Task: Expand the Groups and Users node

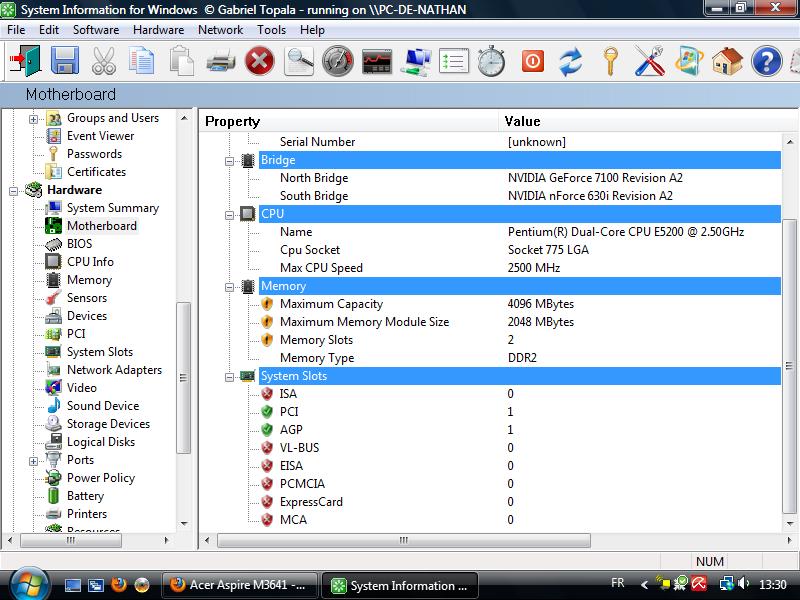Action: click(33, 119)
